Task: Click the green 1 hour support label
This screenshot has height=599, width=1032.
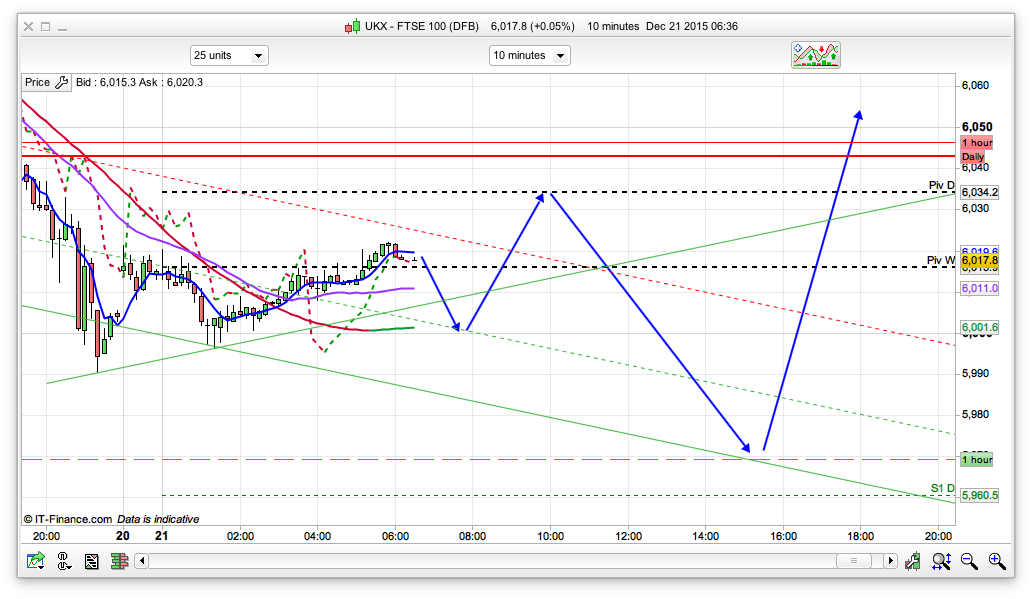Action: pyautogui.click(x=976, y=459)
